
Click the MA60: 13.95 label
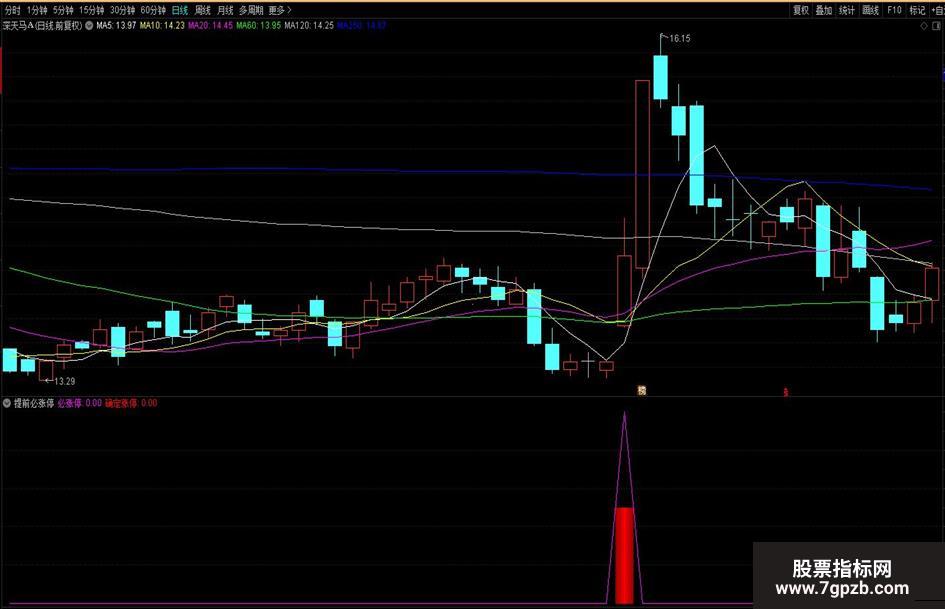pyautogui.click(x=259, y=26)
